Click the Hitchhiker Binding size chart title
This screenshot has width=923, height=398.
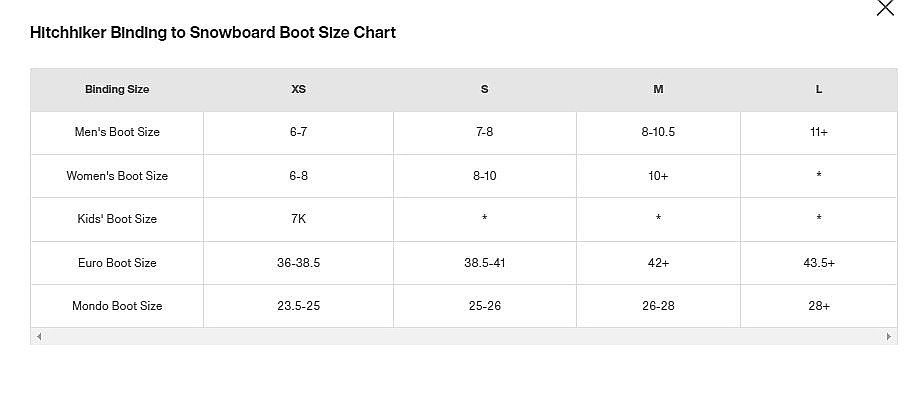point(213,32)
